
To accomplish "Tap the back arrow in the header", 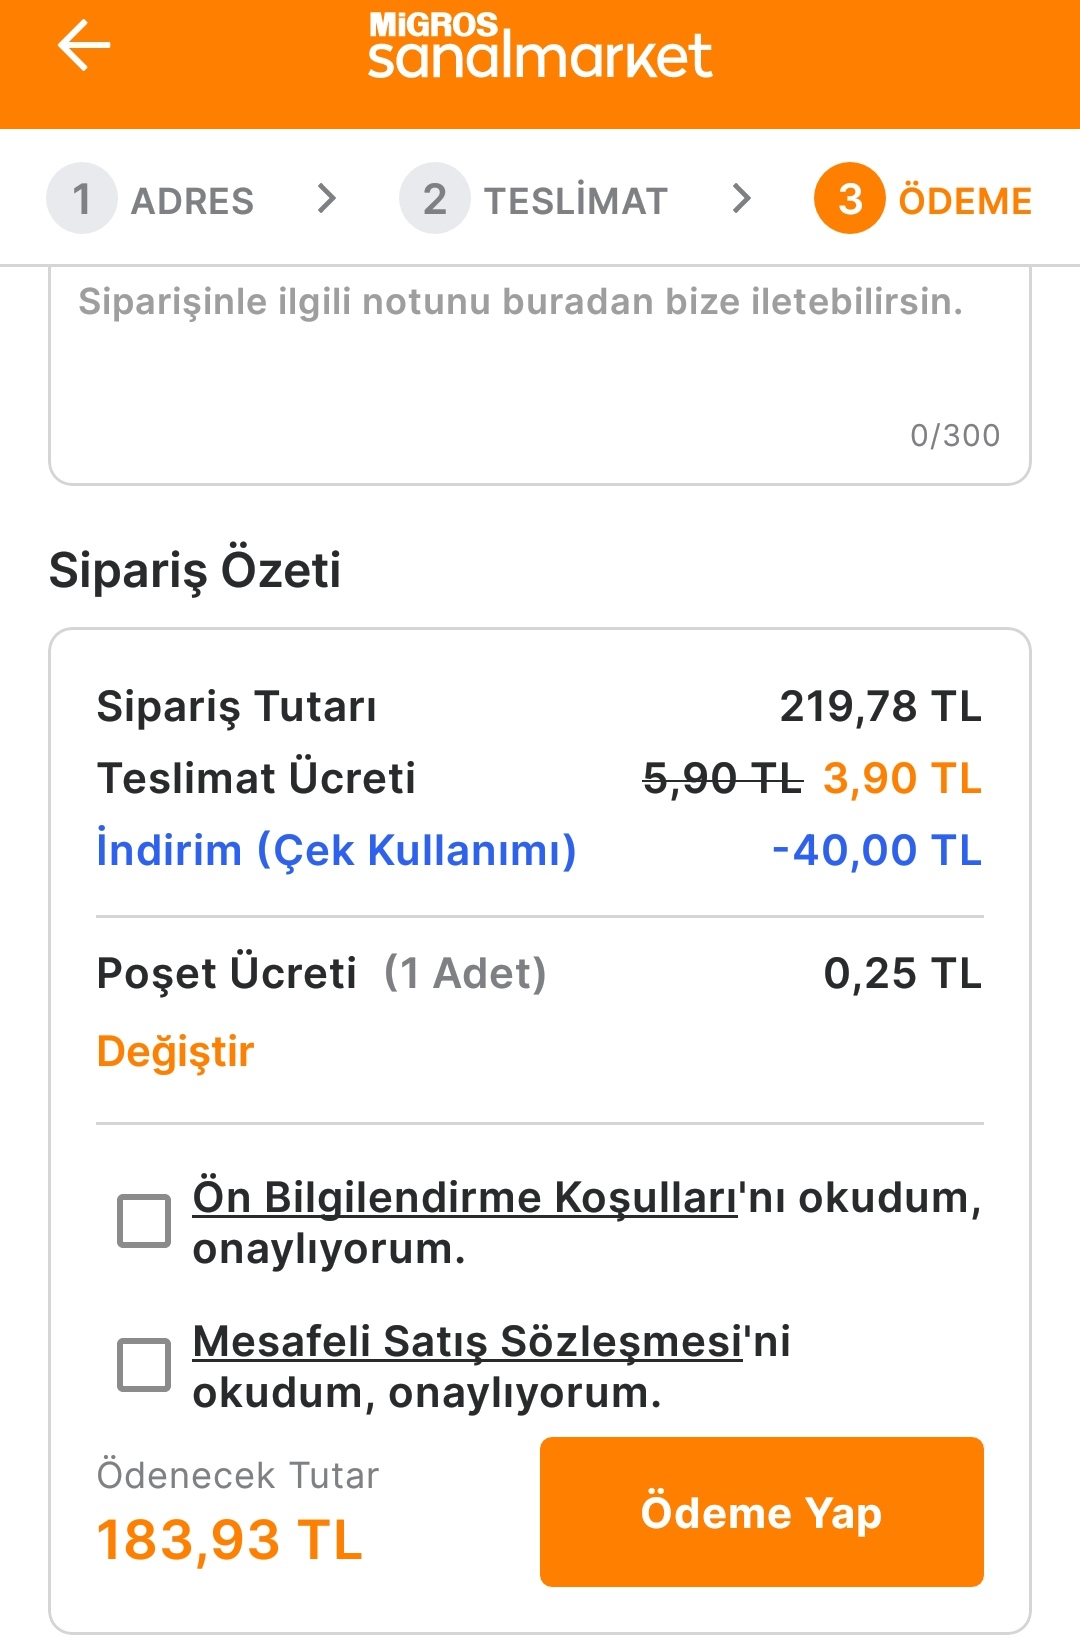I will tap(84, 46).
